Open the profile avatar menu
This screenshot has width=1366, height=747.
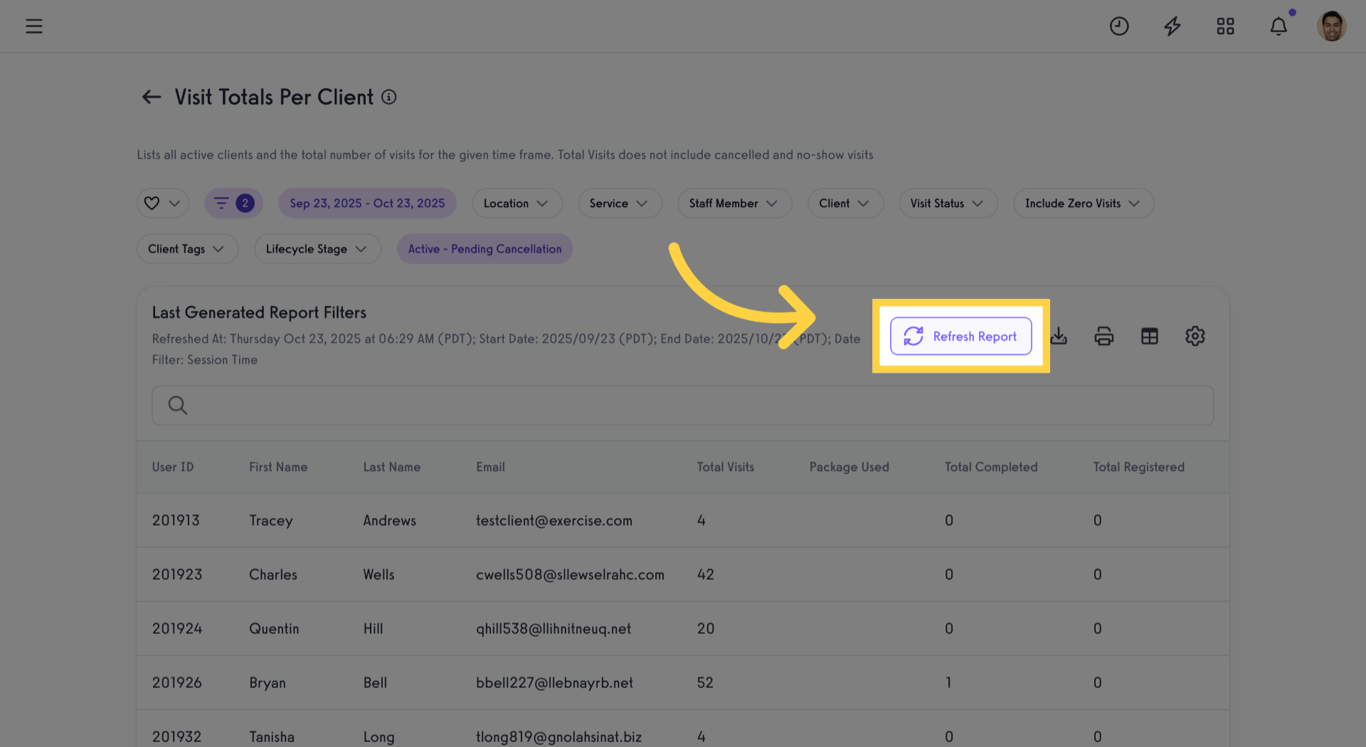click(1332, 26)
